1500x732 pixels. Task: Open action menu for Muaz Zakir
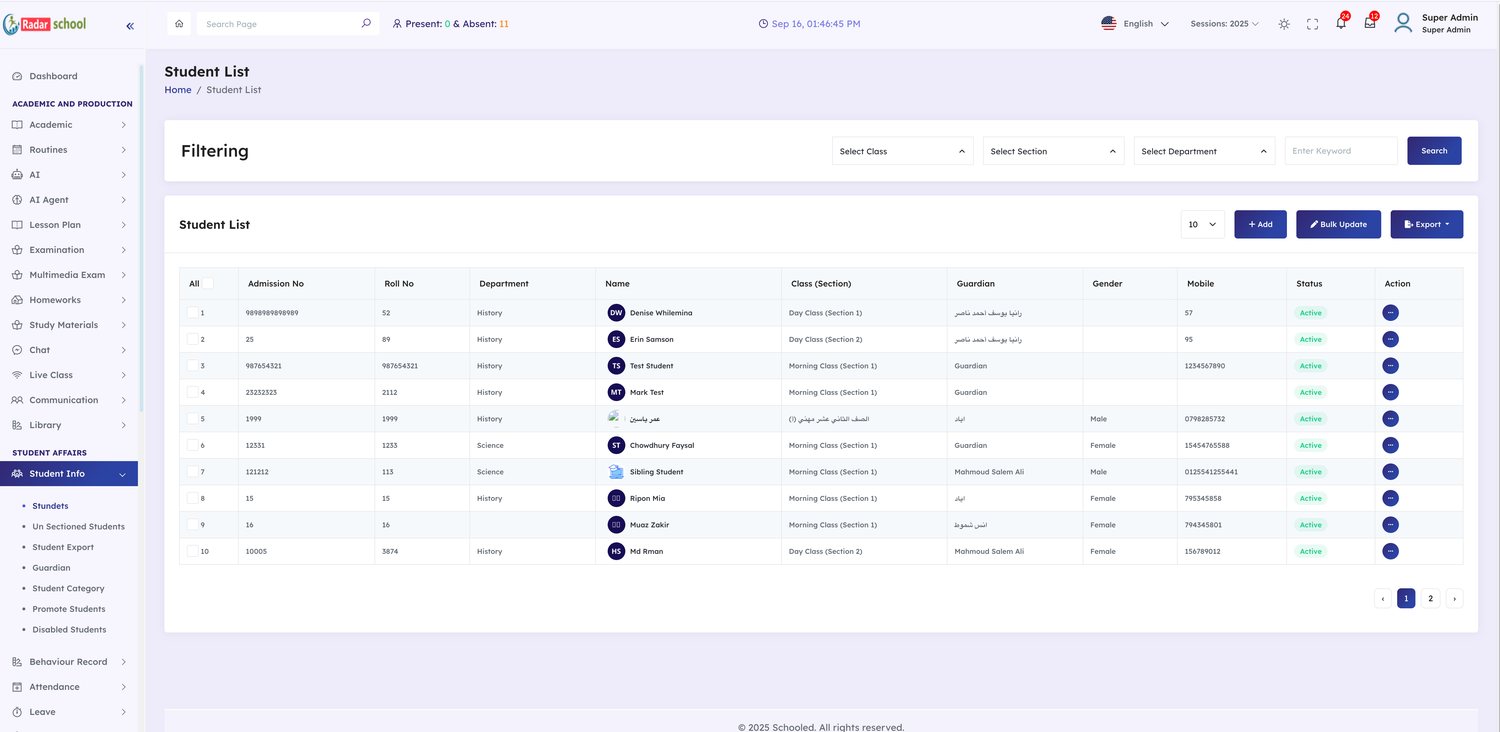(x=1390, y=525)
